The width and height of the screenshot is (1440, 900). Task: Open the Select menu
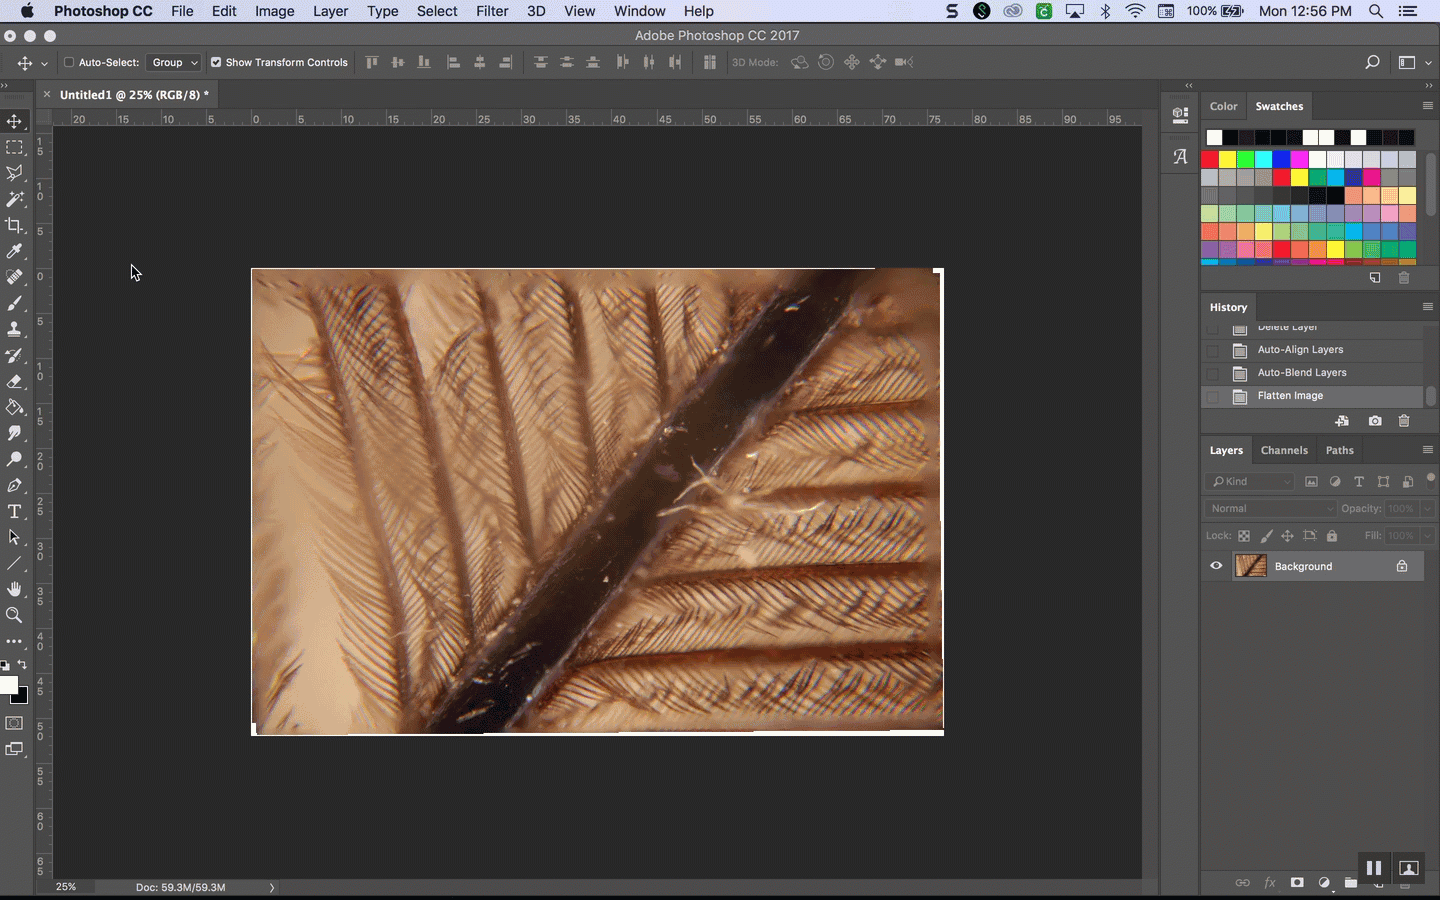[x=437, y=11]
